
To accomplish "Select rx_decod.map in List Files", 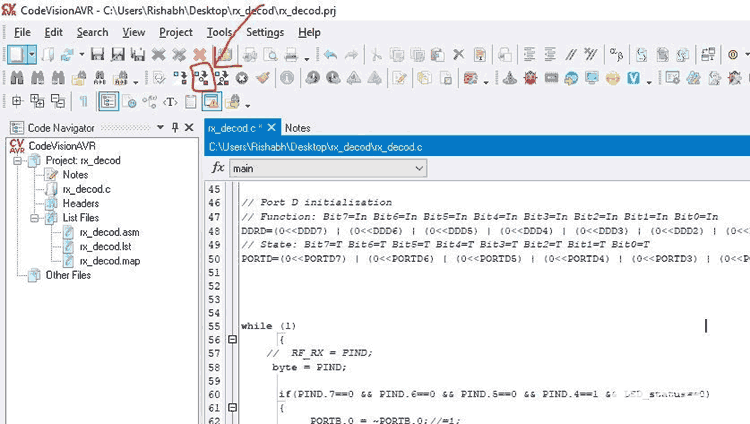I will point(110,261).
